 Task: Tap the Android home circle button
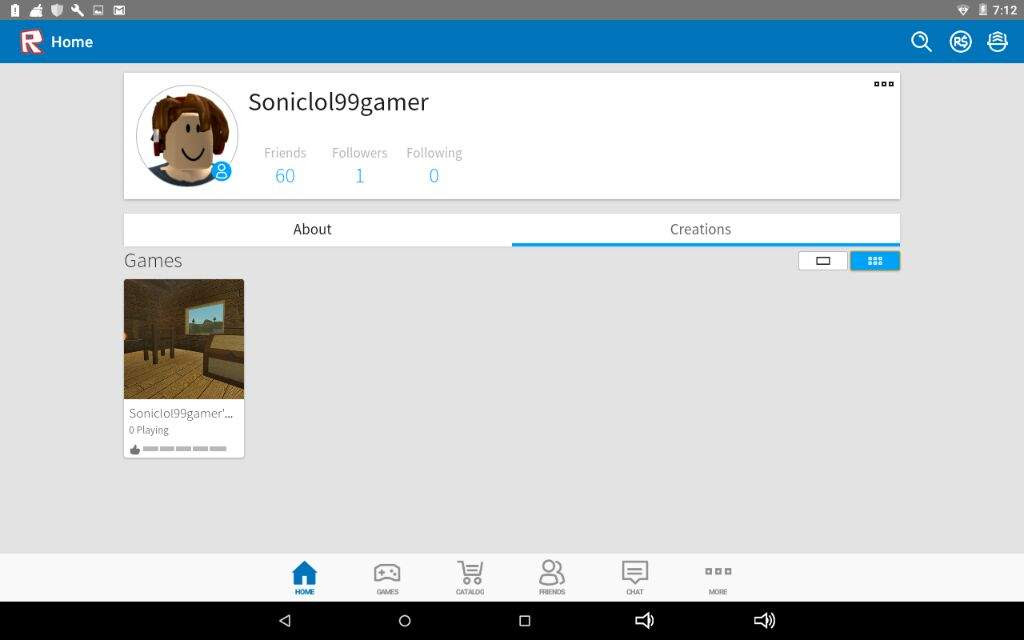click(404, 620)
